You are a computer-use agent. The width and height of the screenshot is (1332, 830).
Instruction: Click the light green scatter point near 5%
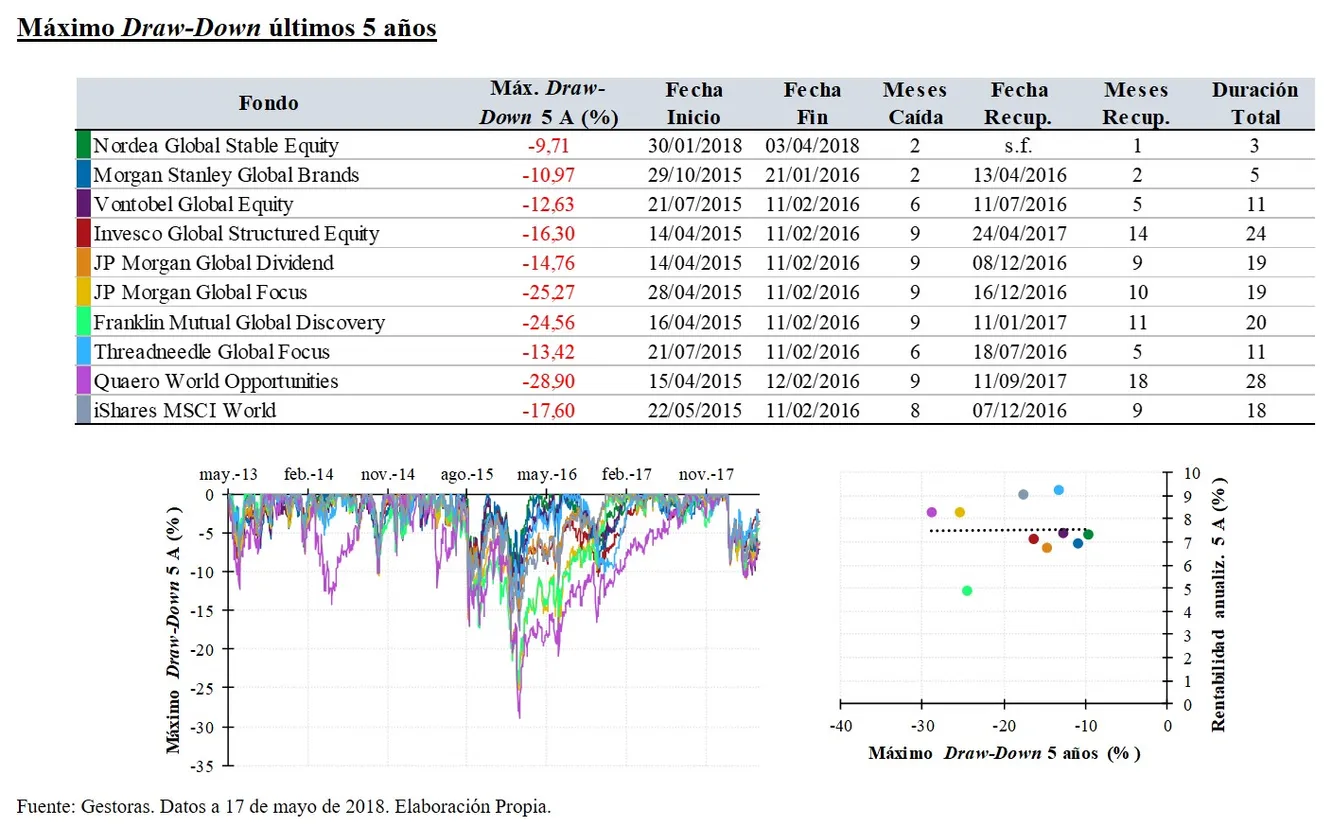click(x=967, y=591)
